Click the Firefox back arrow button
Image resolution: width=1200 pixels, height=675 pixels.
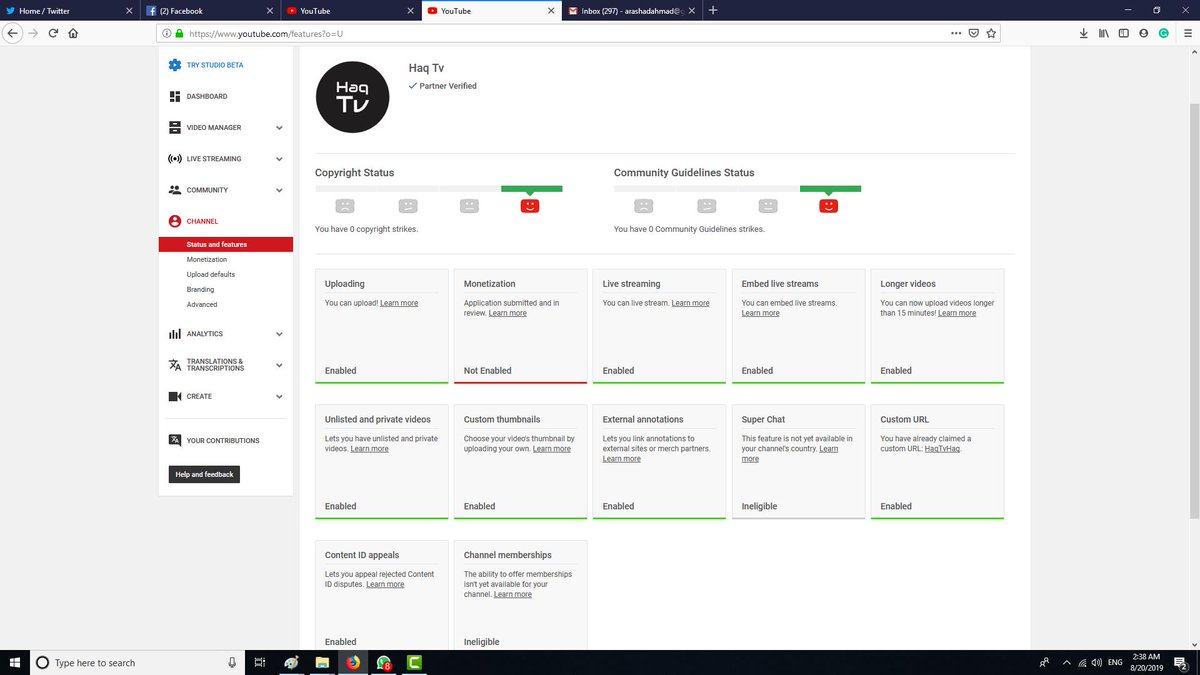pos(13,32)
